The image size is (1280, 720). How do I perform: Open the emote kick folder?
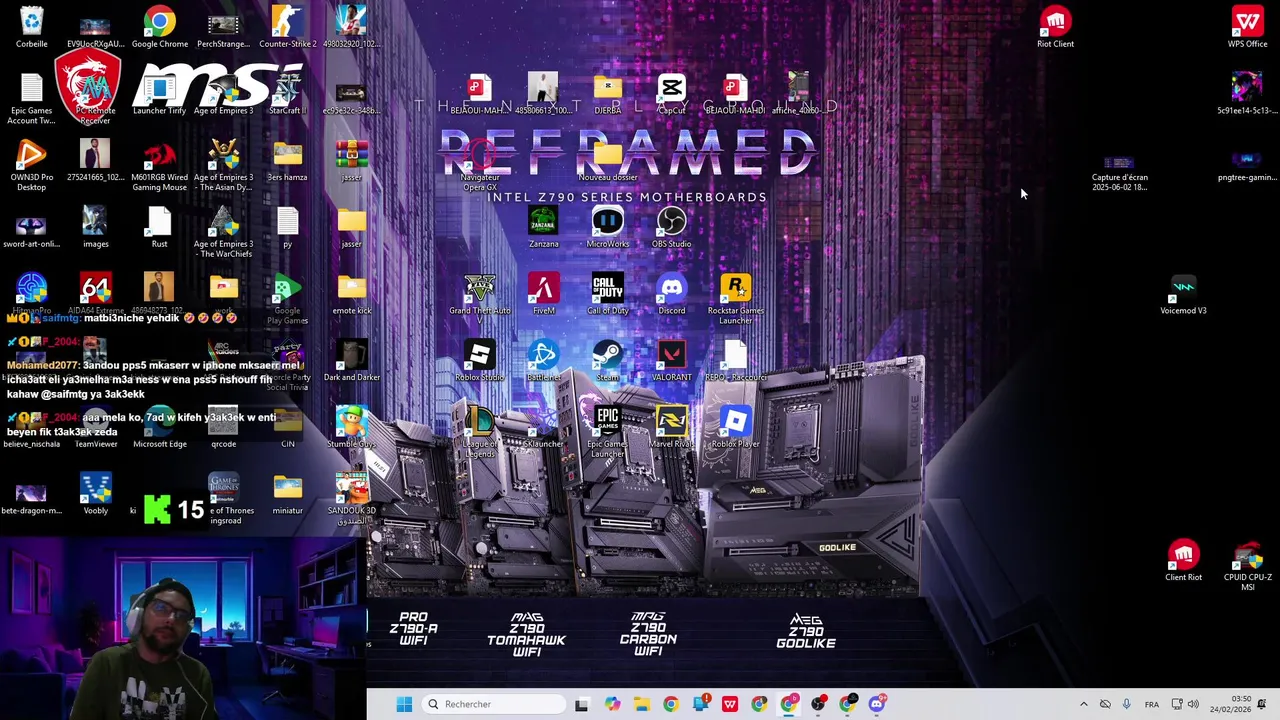(351, 294)
